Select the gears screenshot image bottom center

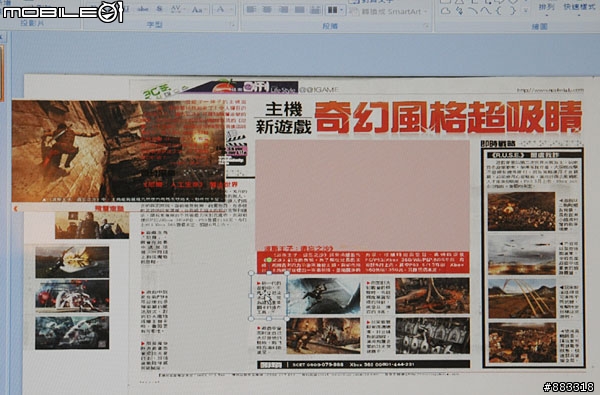click(x=432, y=336)
